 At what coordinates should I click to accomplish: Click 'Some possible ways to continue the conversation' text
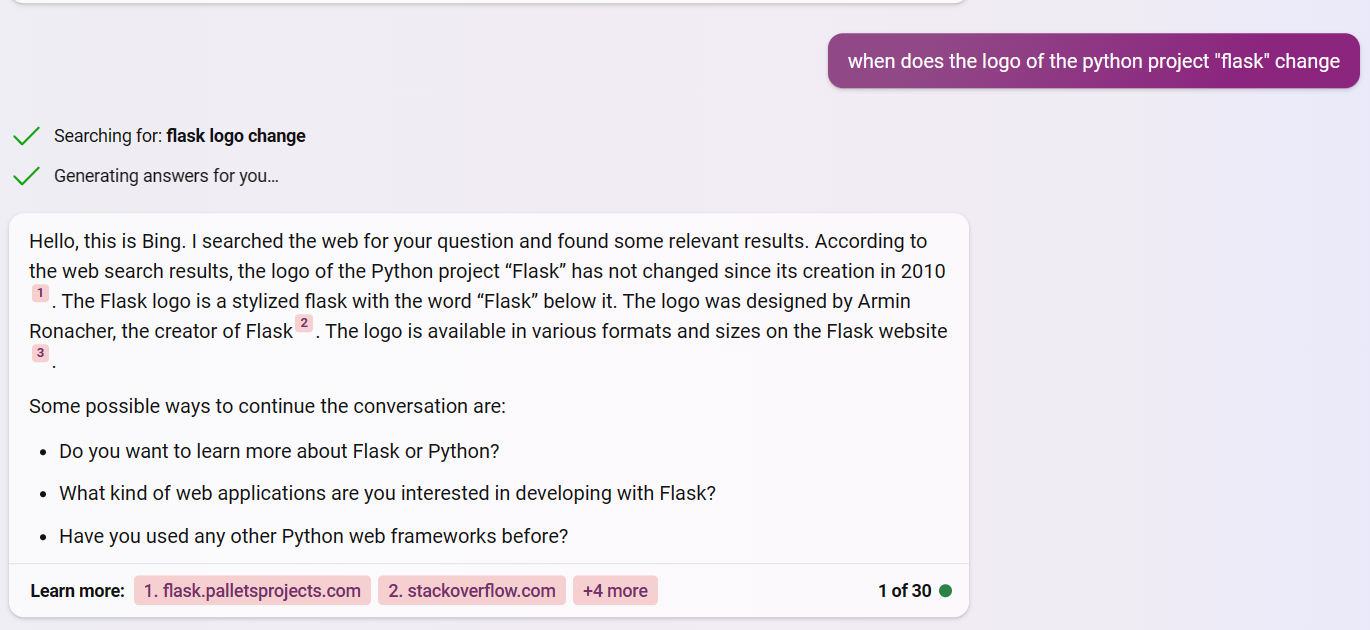pos(267,406)
